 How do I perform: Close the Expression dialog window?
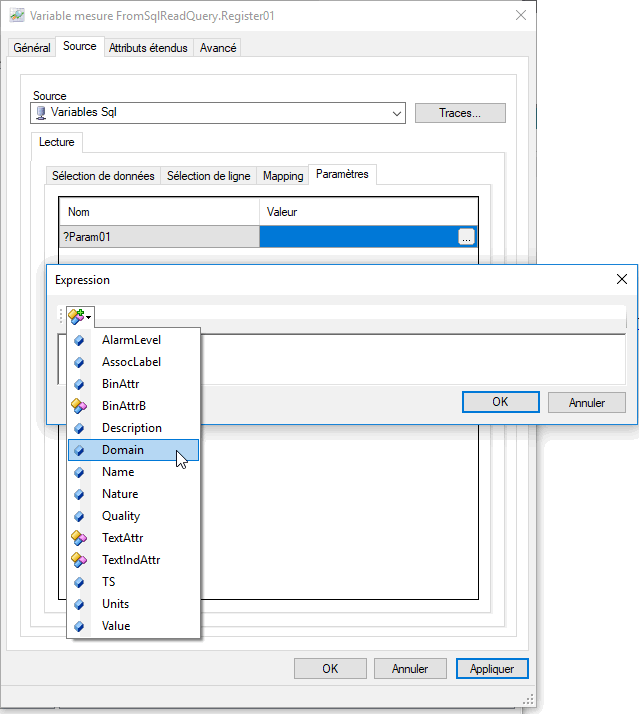pyautogui.click(x=621, y=280)
